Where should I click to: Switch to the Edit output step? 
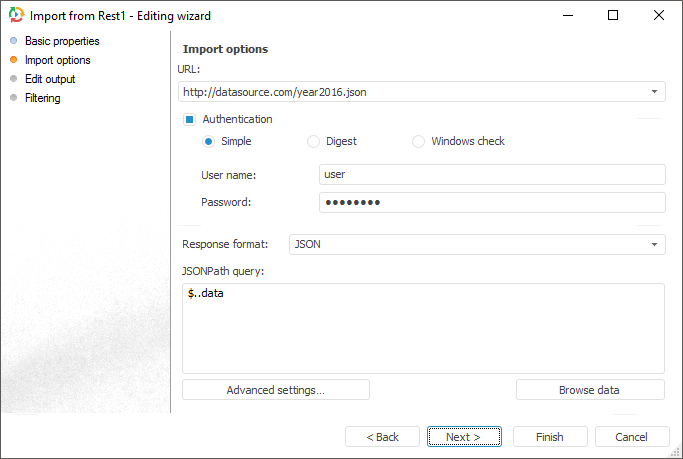(x=50, y=79)
